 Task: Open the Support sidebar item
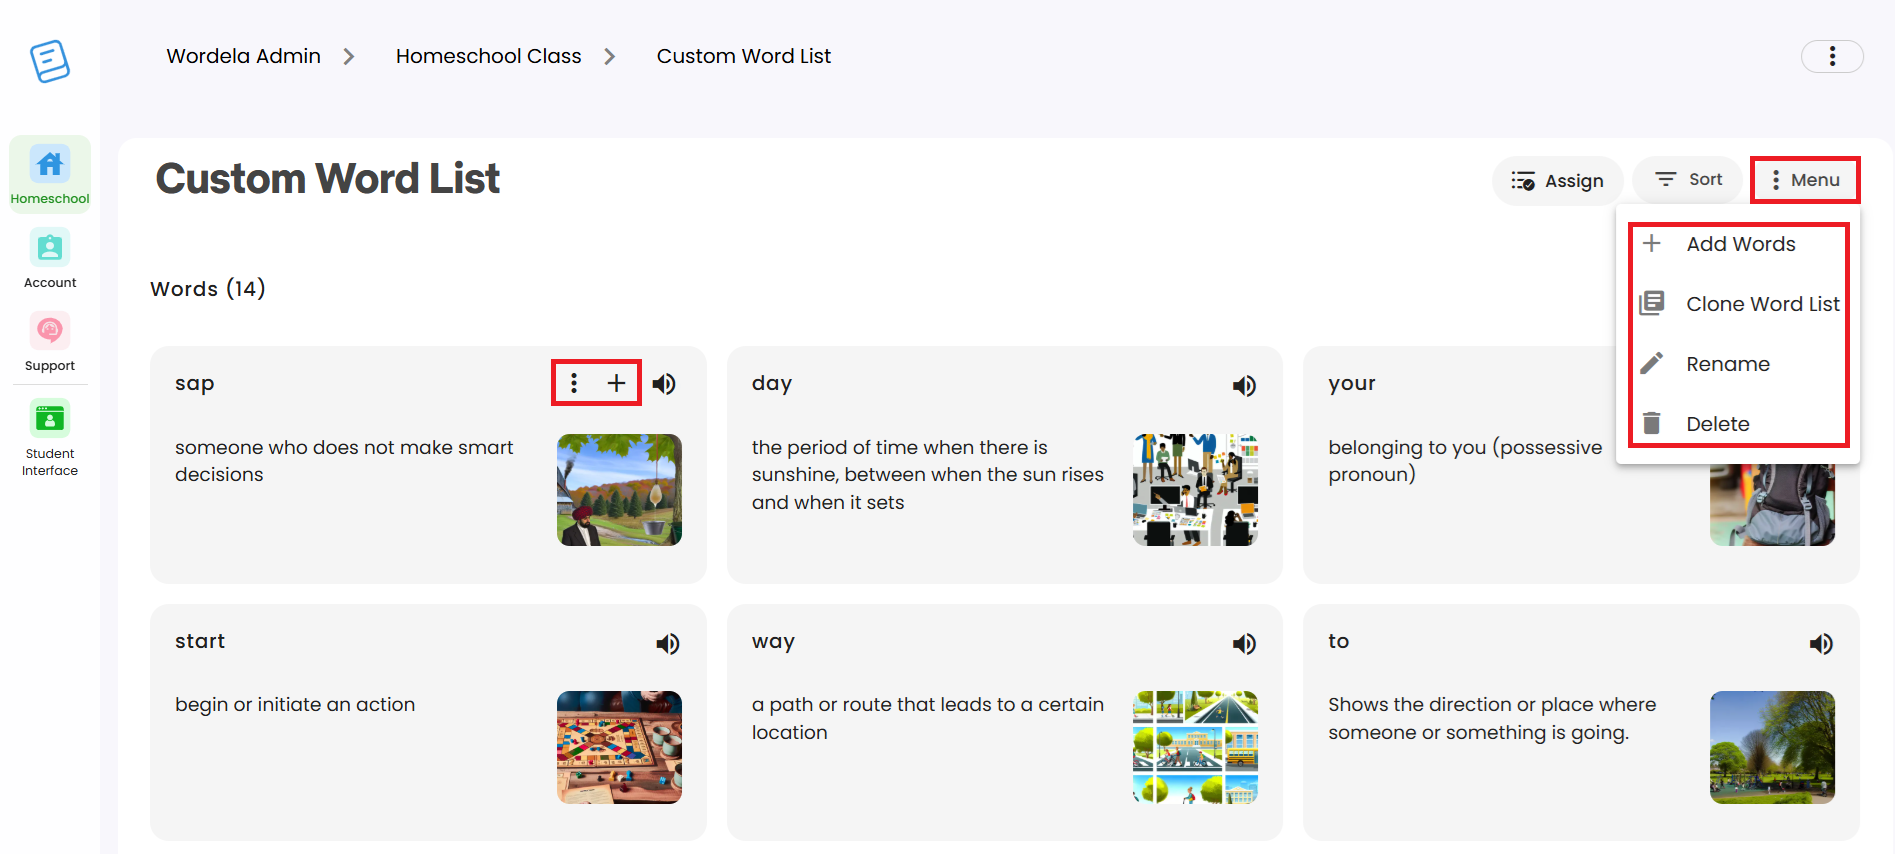[x=50, y=342]
